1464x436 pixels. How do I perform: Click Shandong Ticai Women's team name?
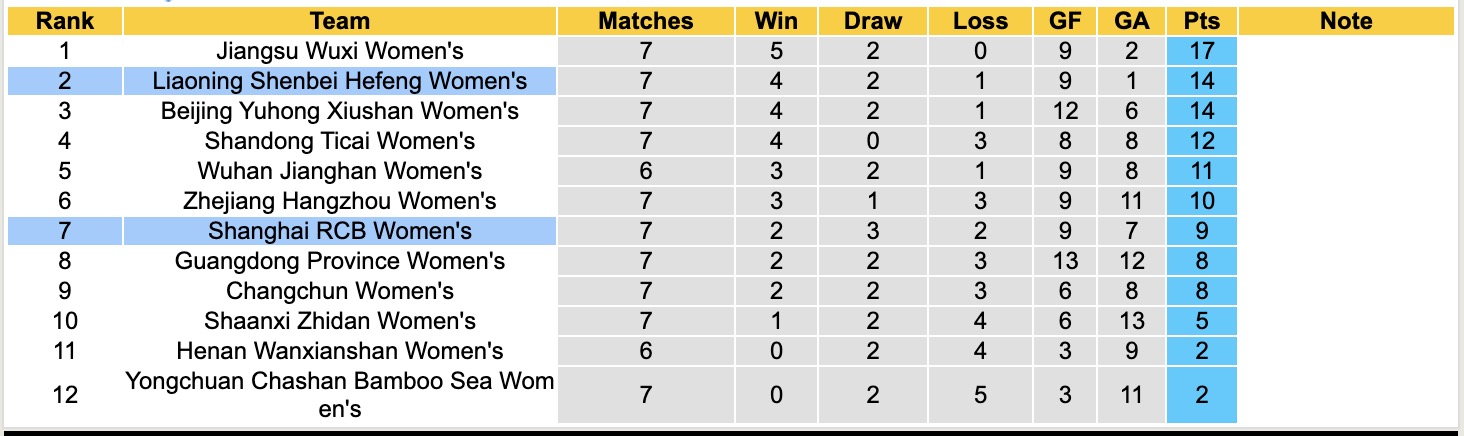340,141
